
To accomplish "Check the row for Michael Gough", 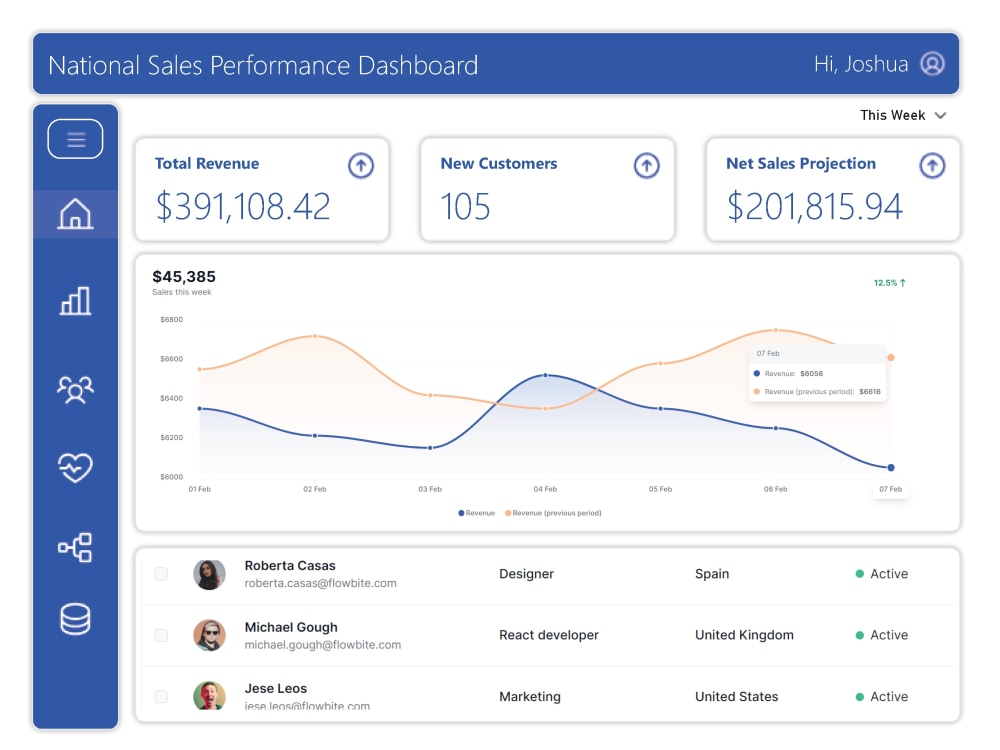I will [x=162, y=634].
